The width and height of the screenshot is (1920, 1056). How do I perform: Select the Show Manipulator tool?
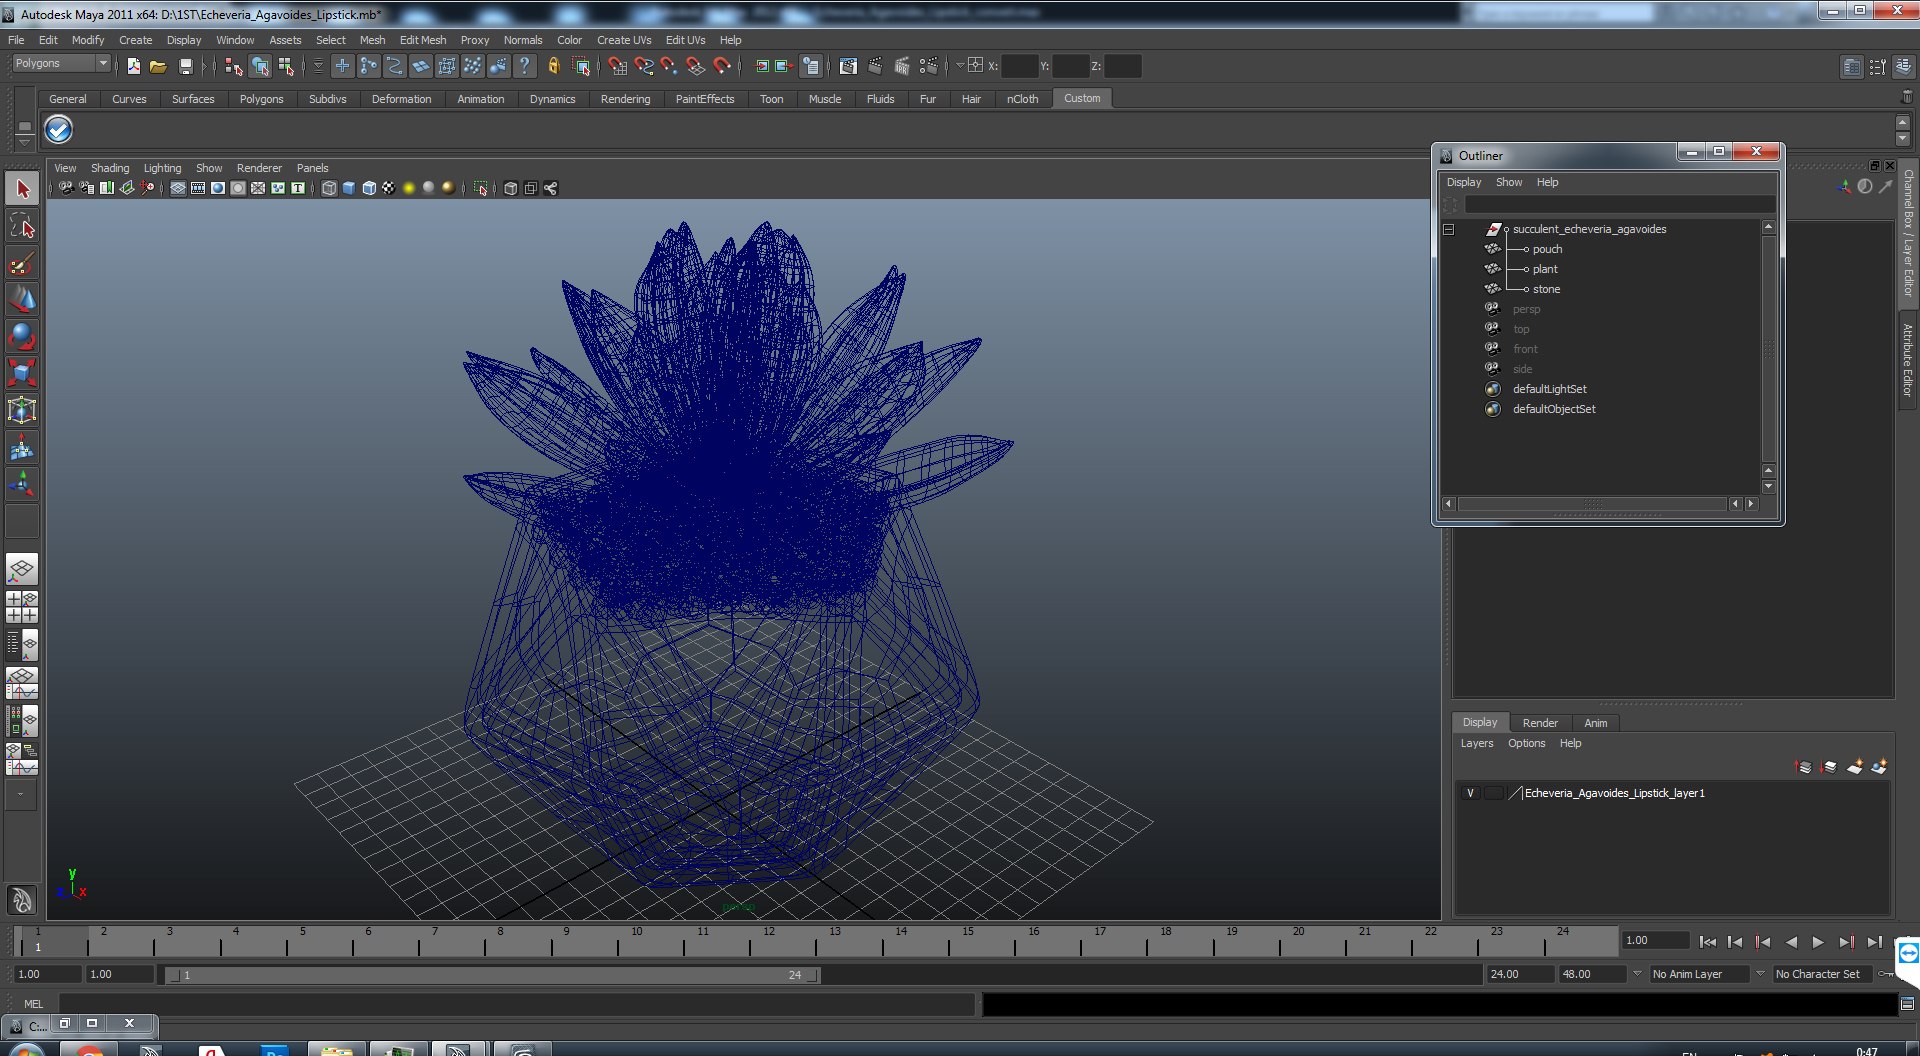coord(22,485)
